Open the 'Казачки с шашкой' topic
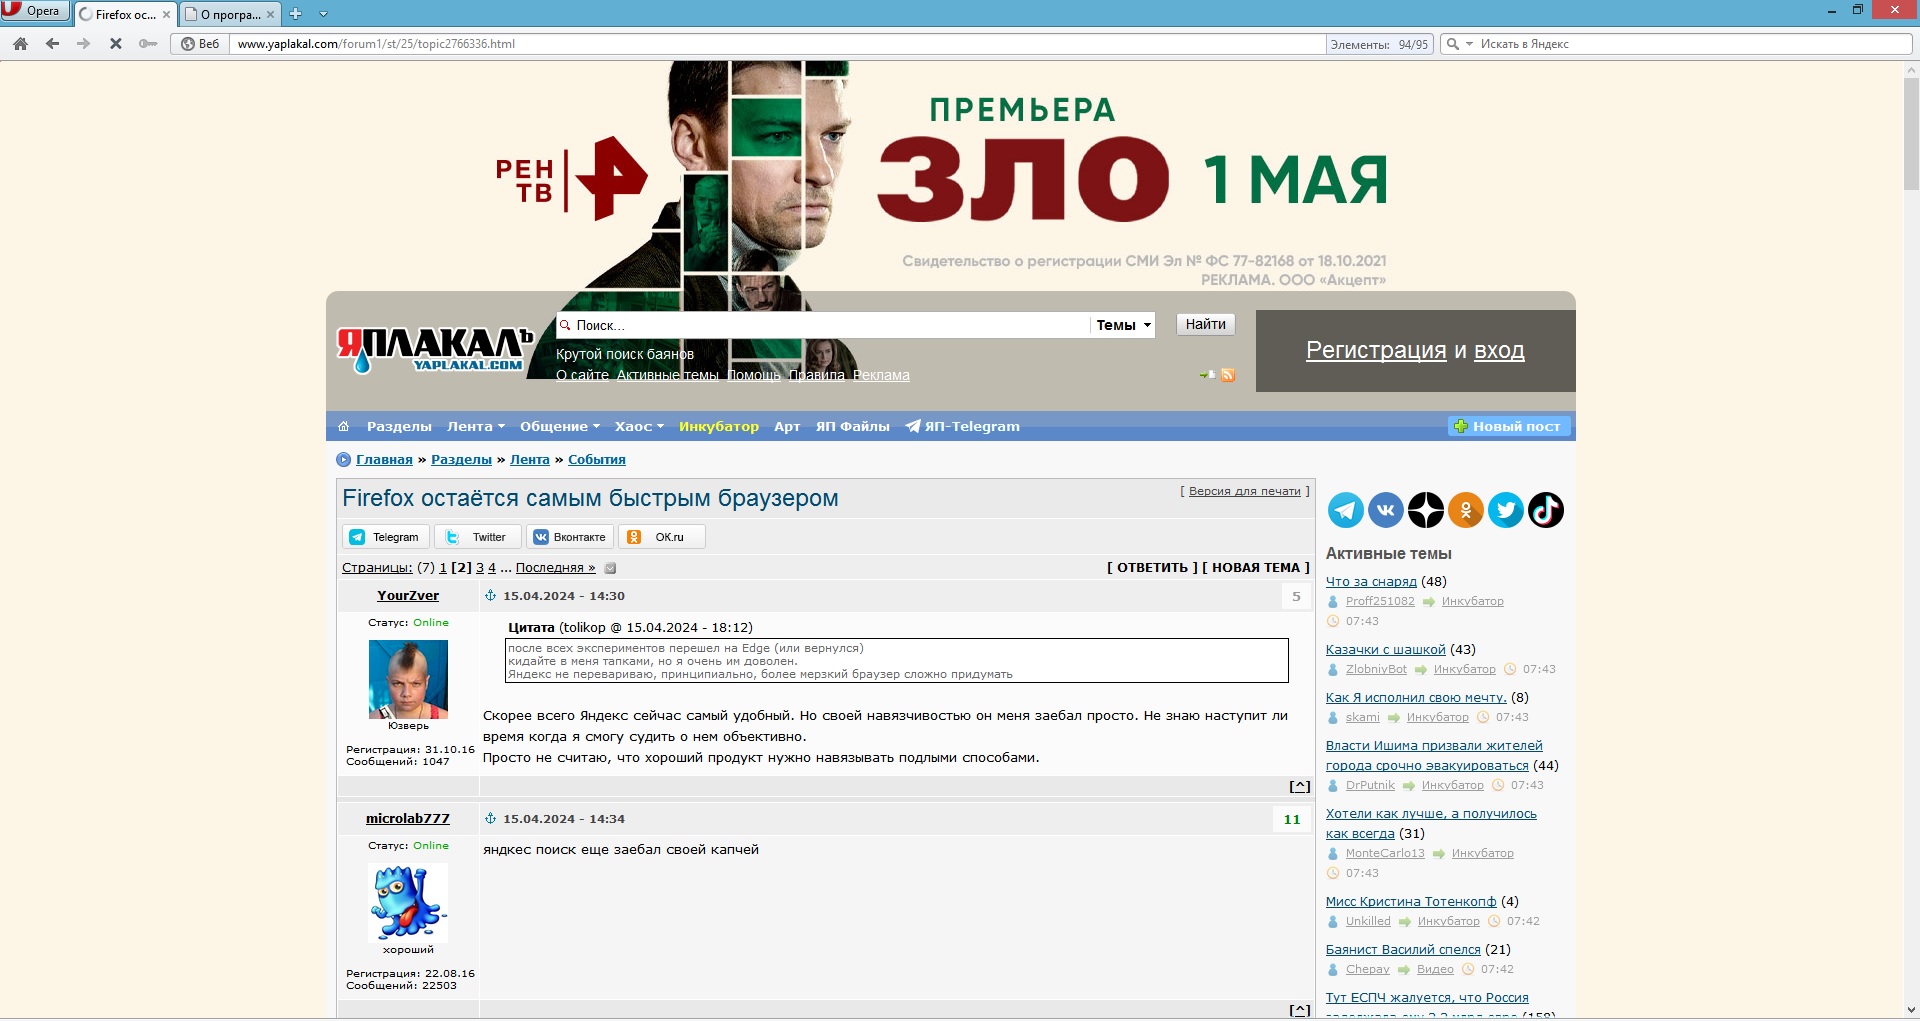Image resolution: width=1920 pixels, height=1021 pixels. pyautogui.click(x=1386, y=650)
